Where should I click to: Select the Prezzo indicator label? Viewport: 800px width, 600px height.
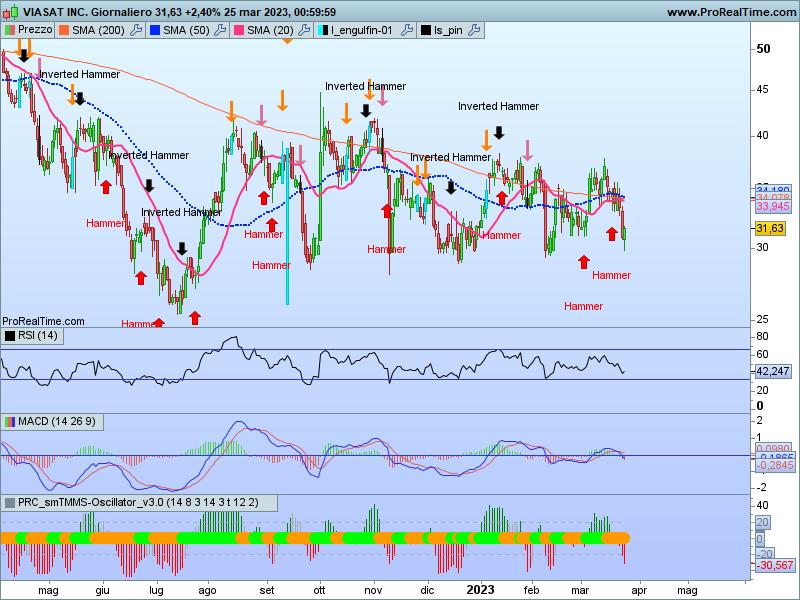(x=35, y=30)
